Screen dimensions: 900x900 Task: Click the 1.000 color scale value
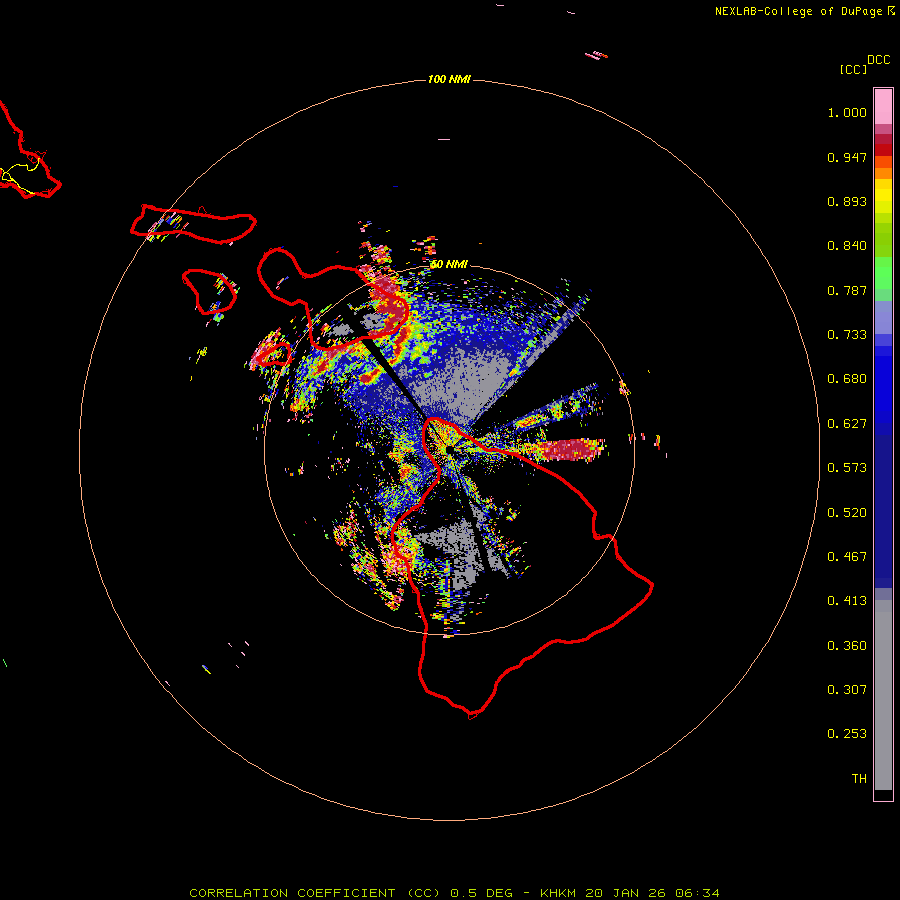(847, 112)
